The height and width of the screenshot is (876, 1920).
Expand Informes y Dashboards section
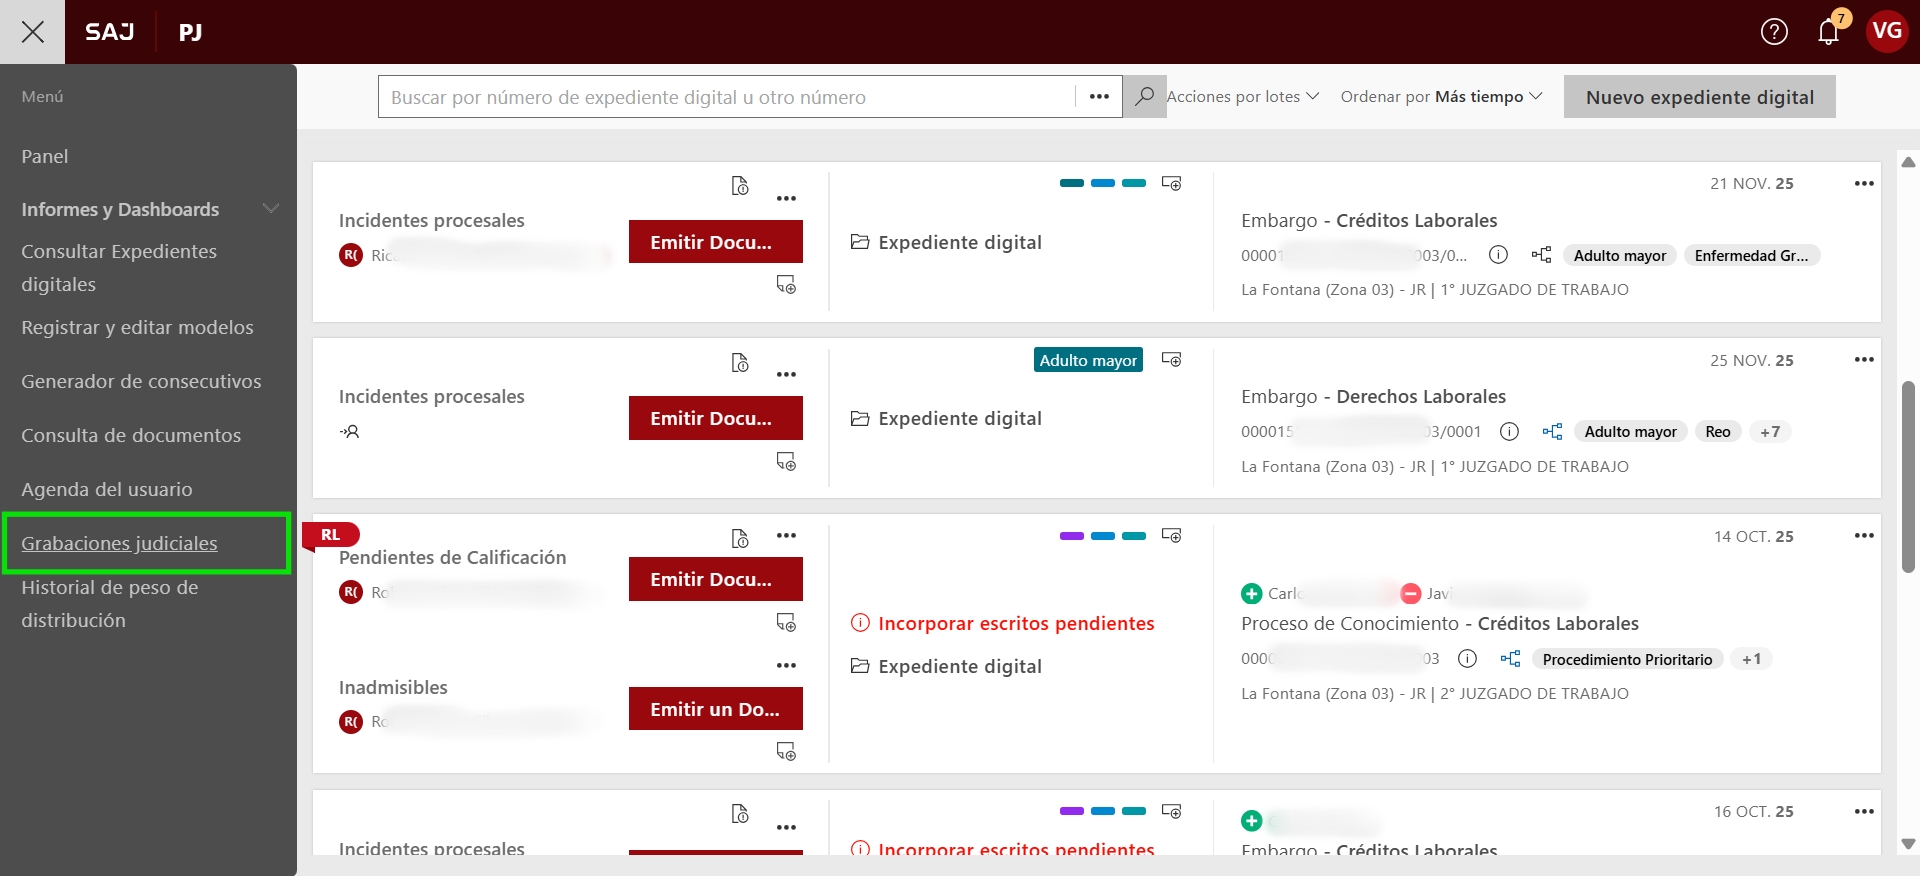pyautogui.click(x=270, y=209)
